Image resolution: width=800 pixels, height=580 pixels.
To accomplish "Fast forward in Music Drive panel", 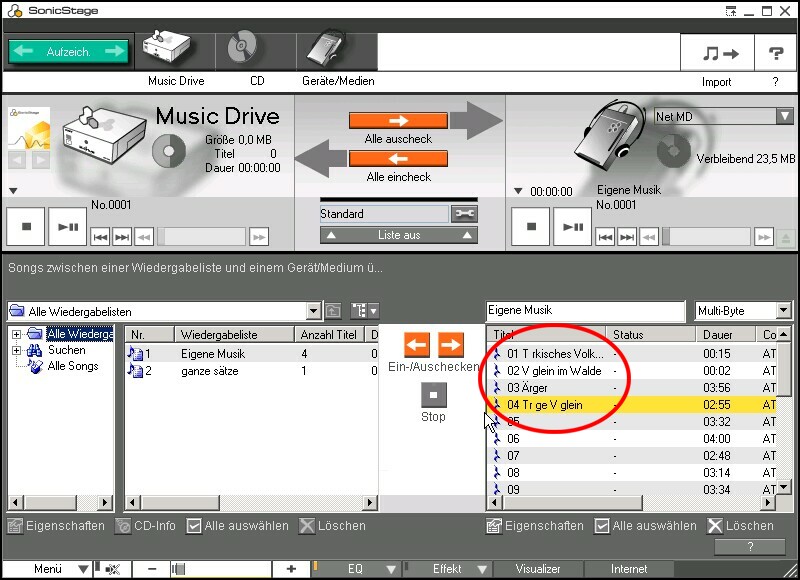I will pyautogui.click(x=259, y=237).
